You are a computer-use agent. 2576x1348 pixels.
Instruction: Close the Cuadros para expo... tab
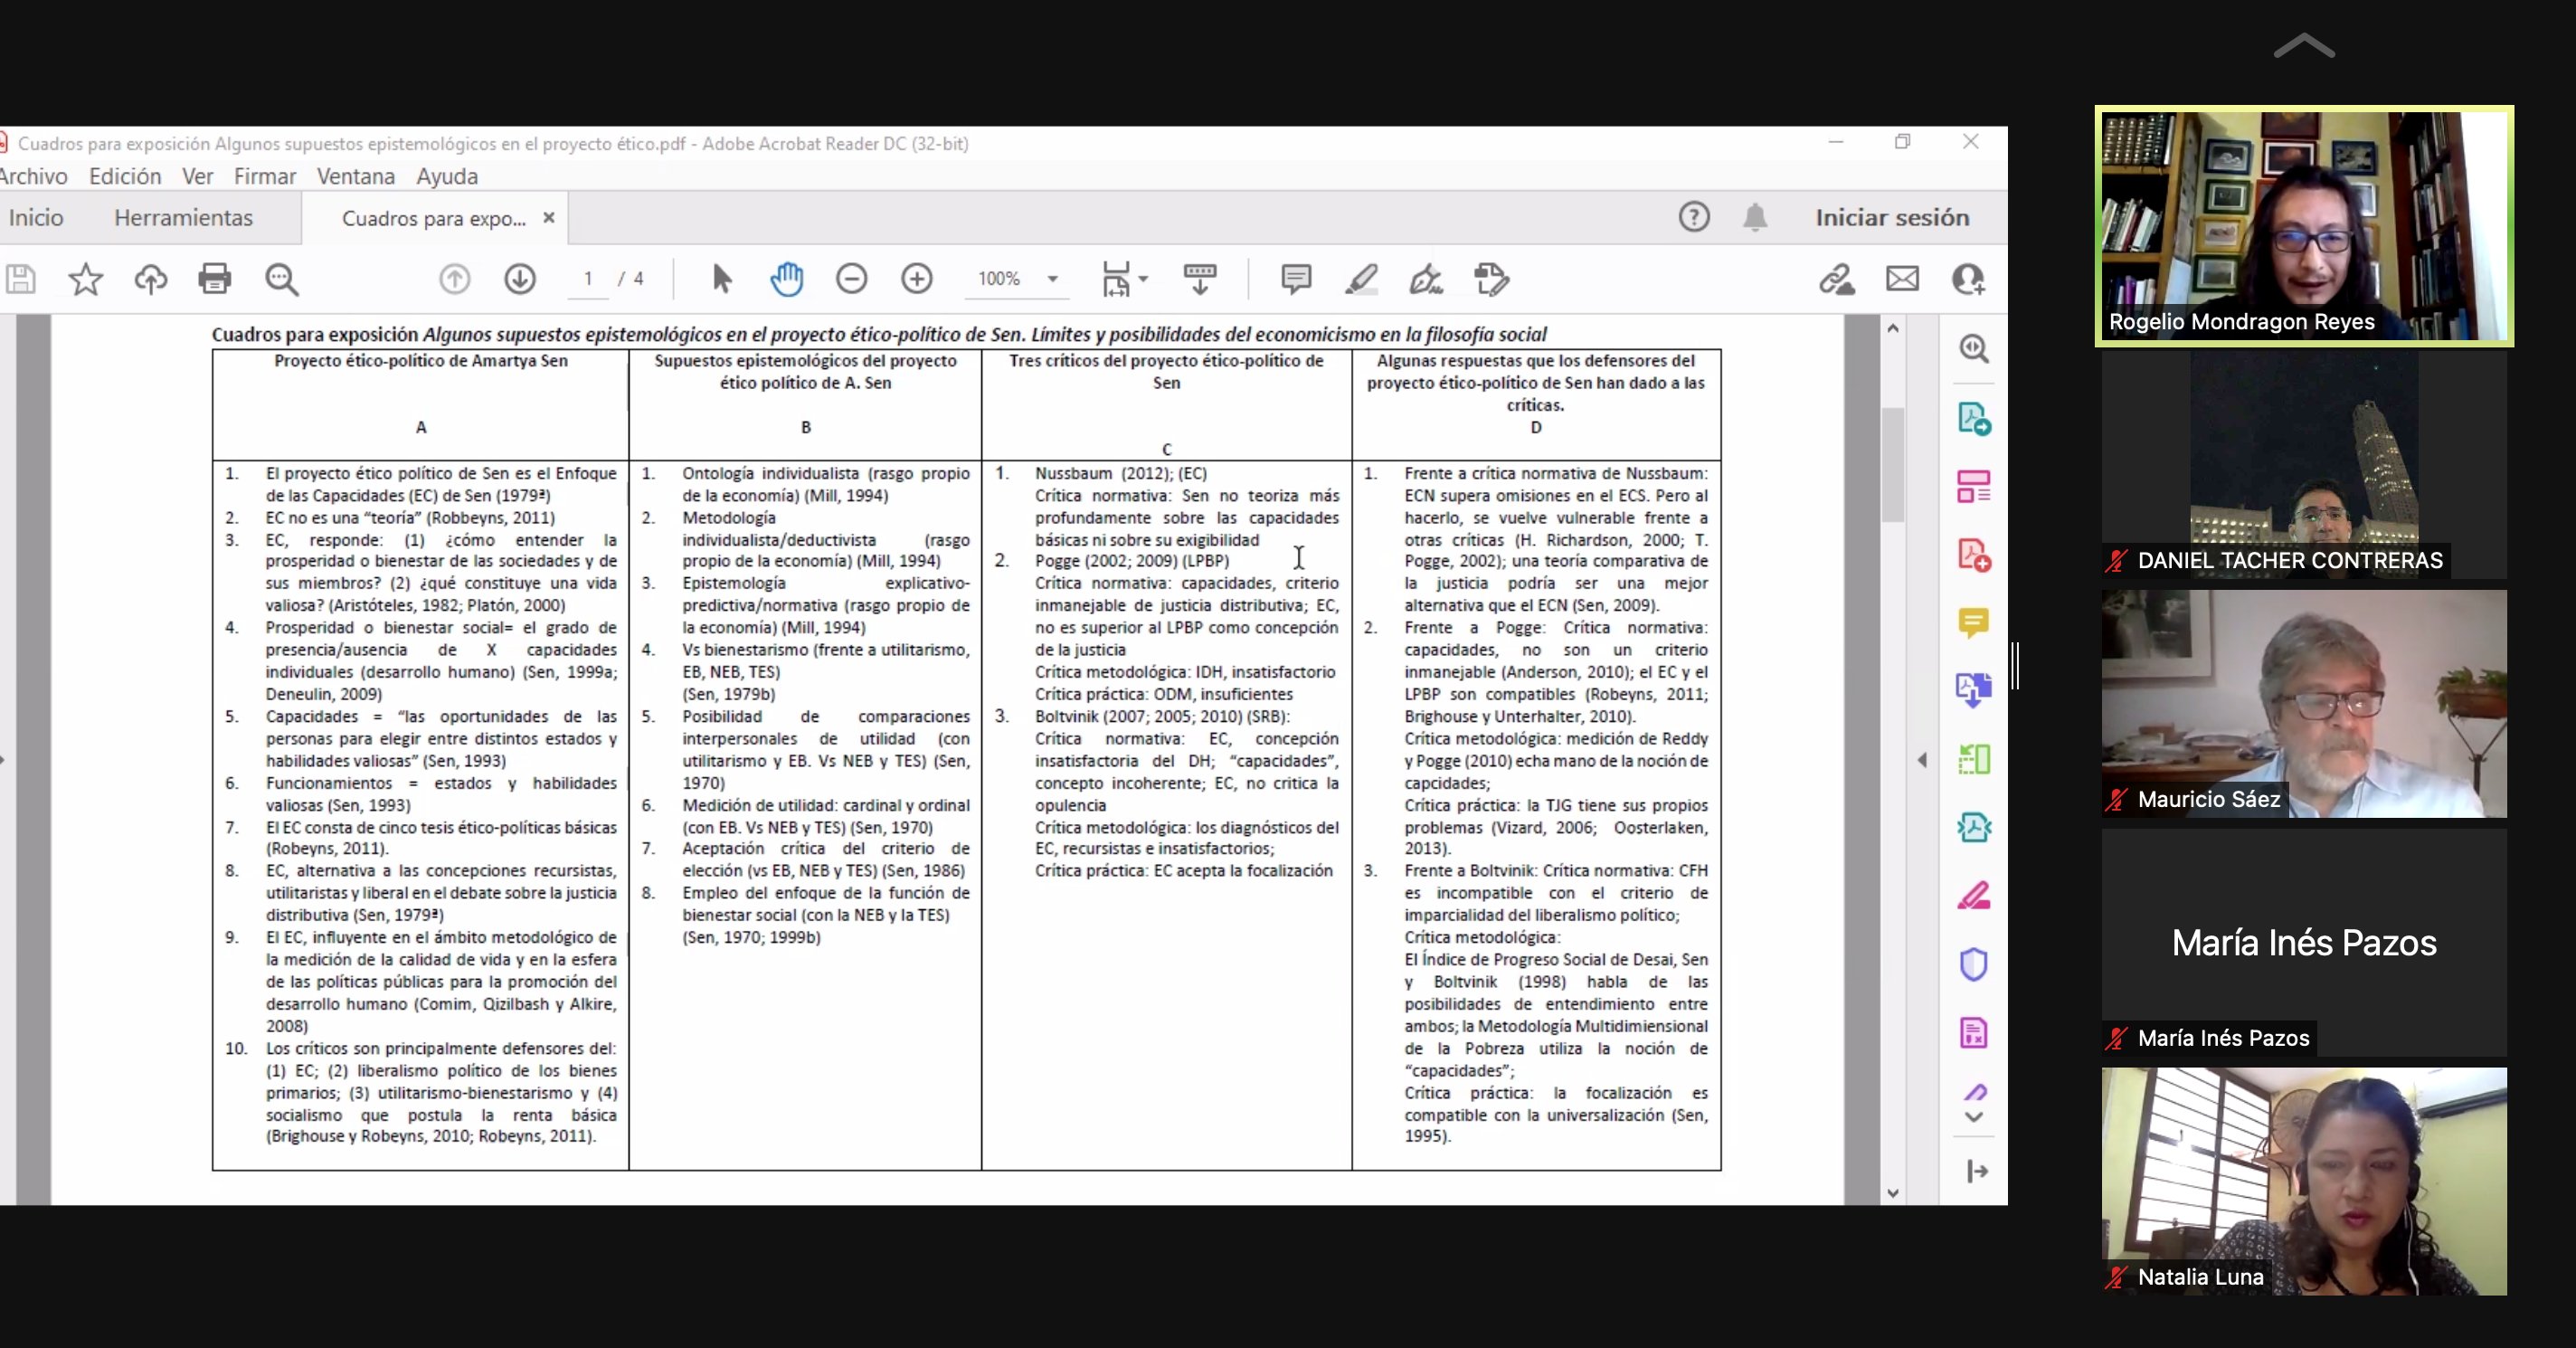click(x=549, y=217)
